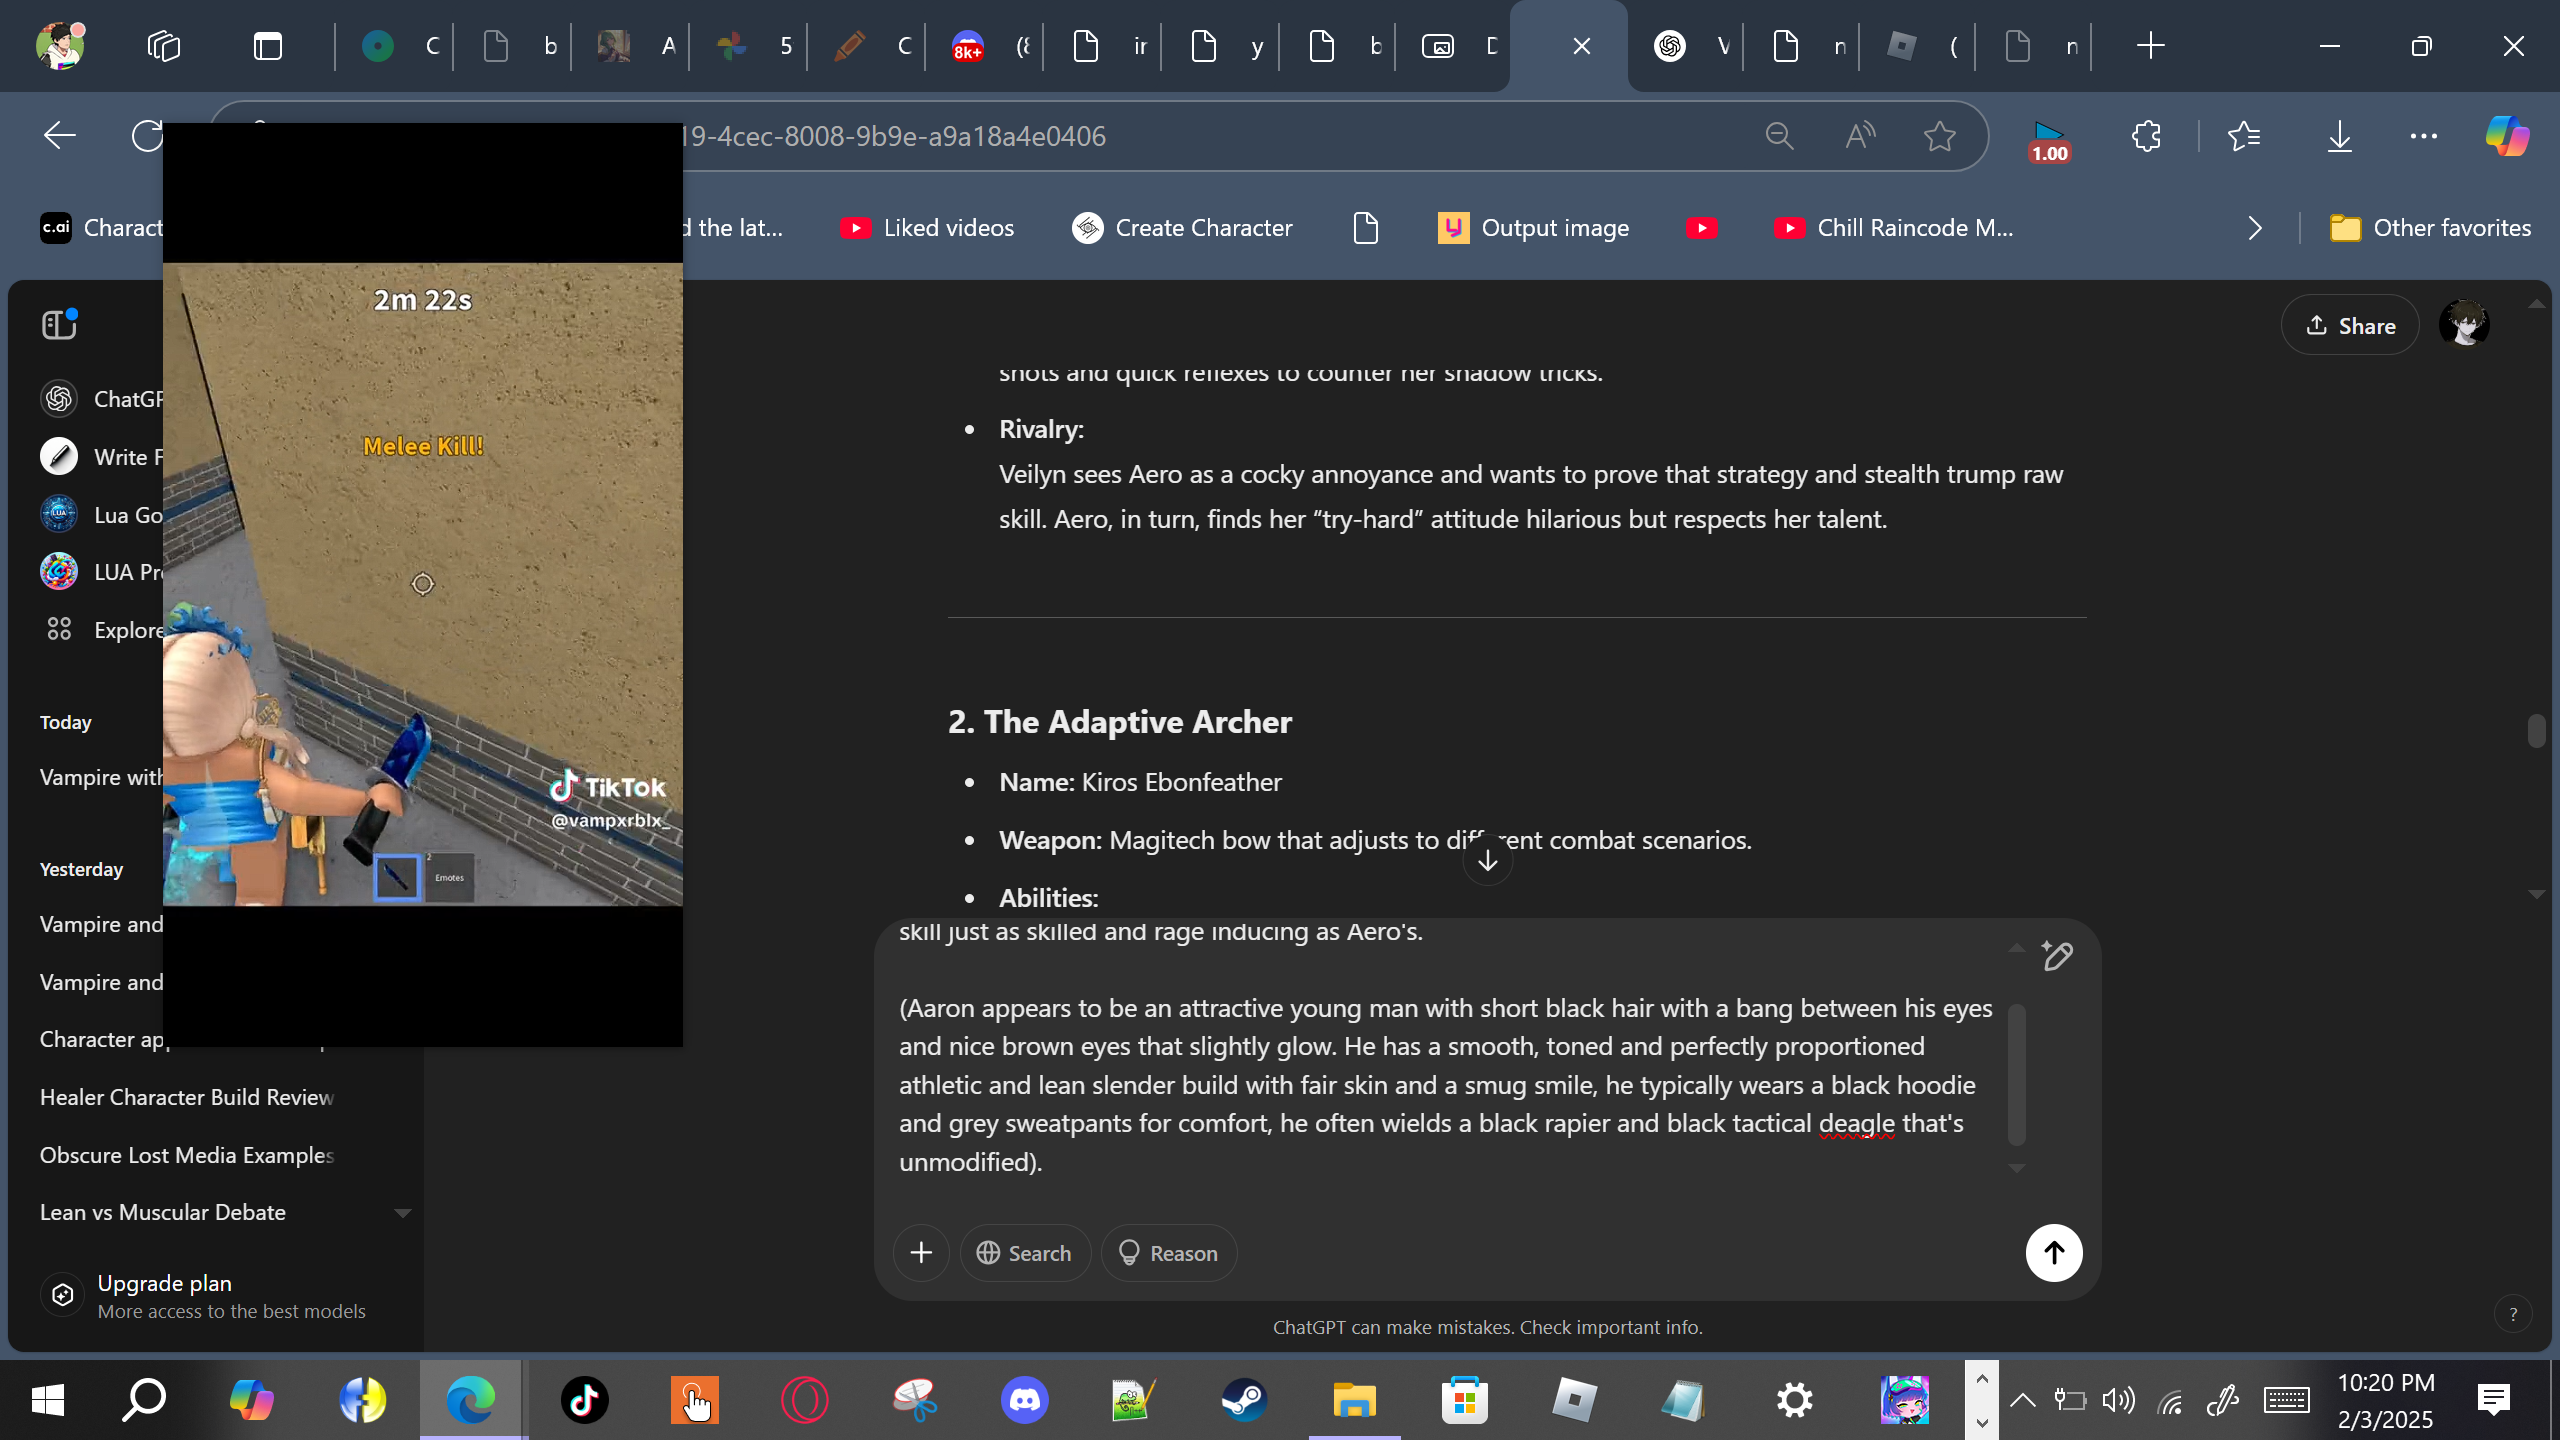
Task: Toggle the ChatGPT sidebar panel icon
Action: [60, 324]
